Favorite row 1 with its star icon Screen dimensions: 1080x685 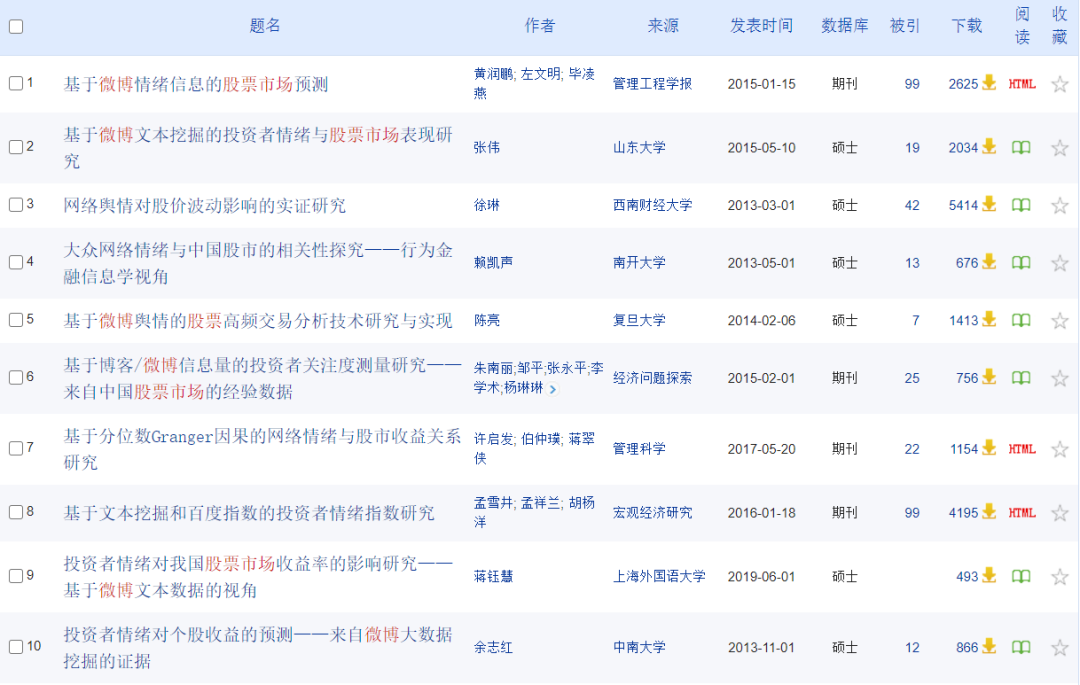[1059, 84]
